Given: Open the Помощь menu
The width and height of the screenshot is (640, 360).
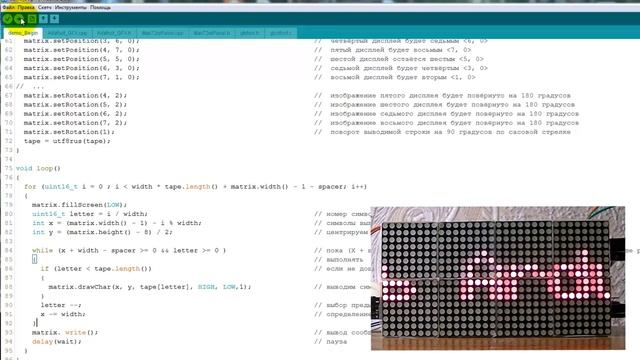Looking at the screenshot, I should coord(100,7).
